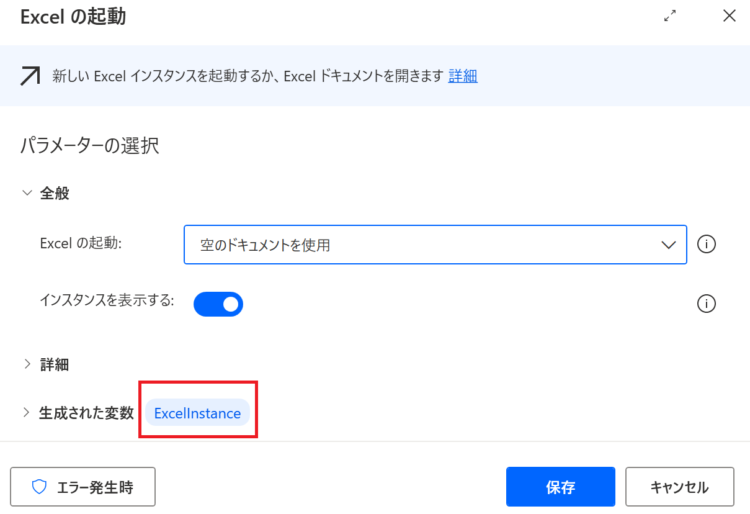Click the launch arrow icon in the banner
Screen dimensions: 750x514
click(30, 76)
